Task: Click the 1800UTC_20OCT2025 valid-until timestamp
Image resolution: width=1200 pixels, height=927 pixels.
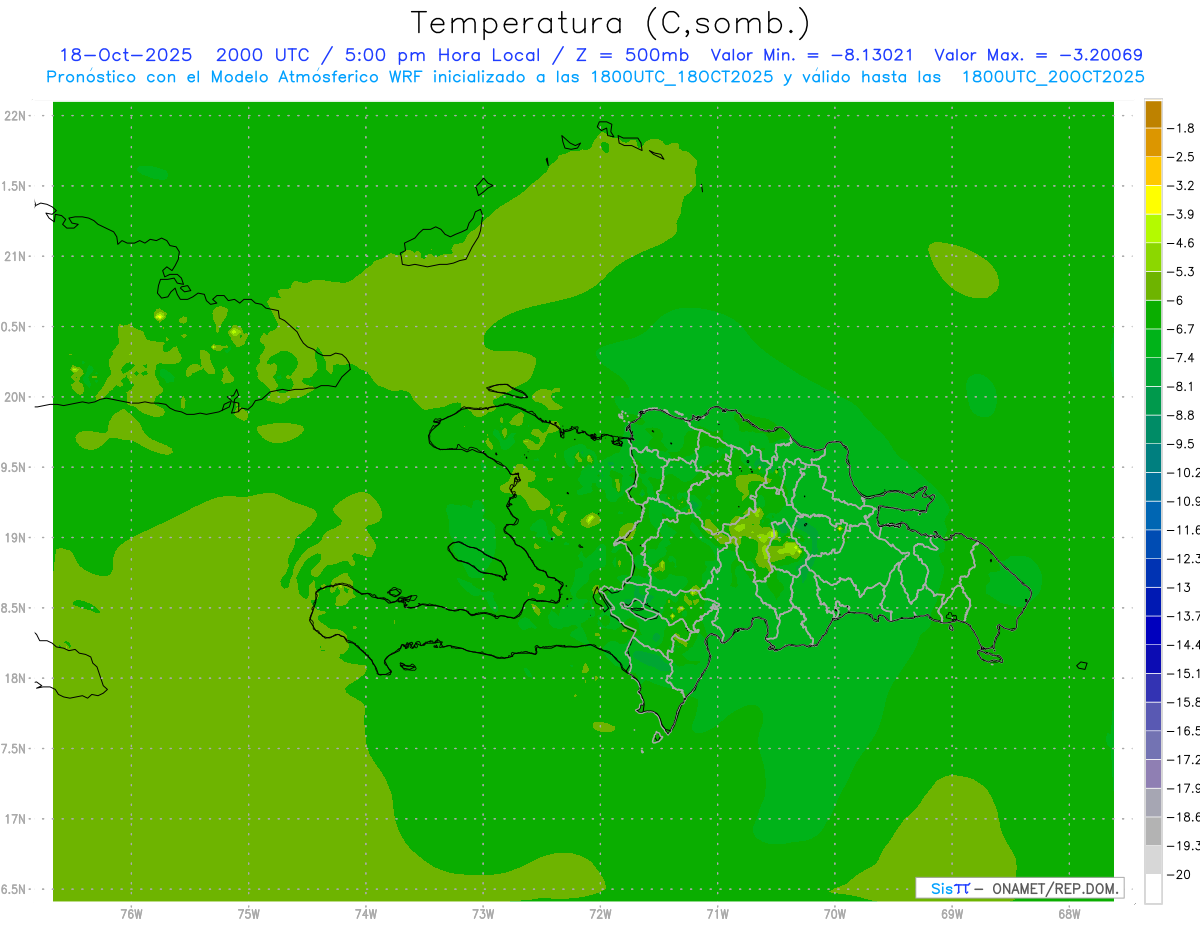Action: pyautogui.click(x=1052, y=76)
